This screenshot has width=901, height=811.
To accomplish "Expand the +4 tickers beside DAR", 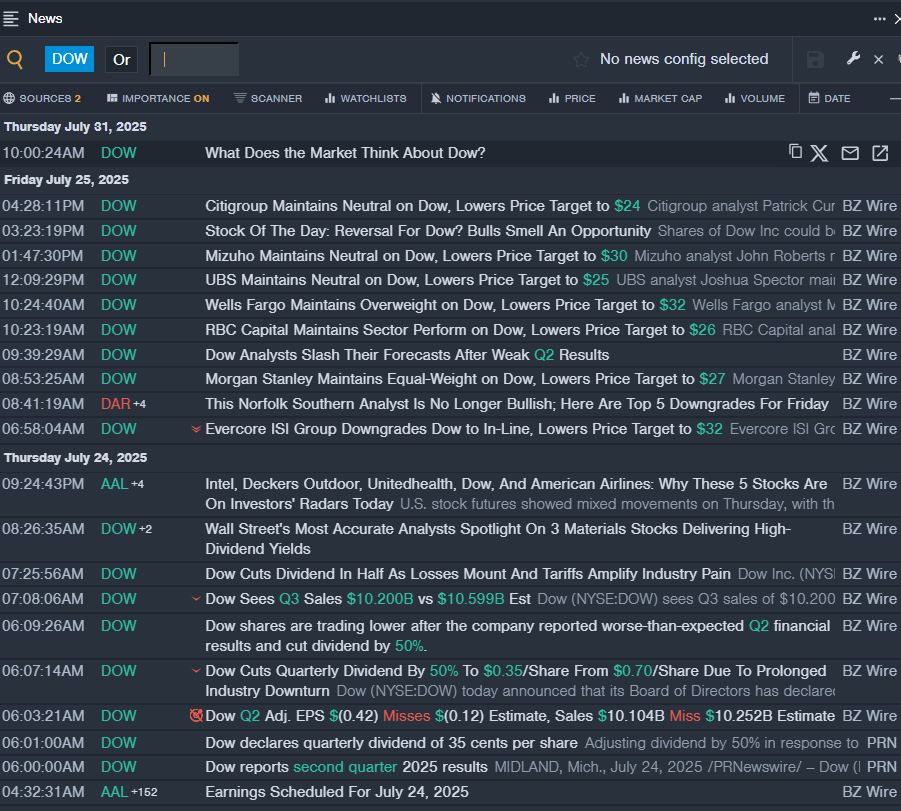I will (140, 404).
